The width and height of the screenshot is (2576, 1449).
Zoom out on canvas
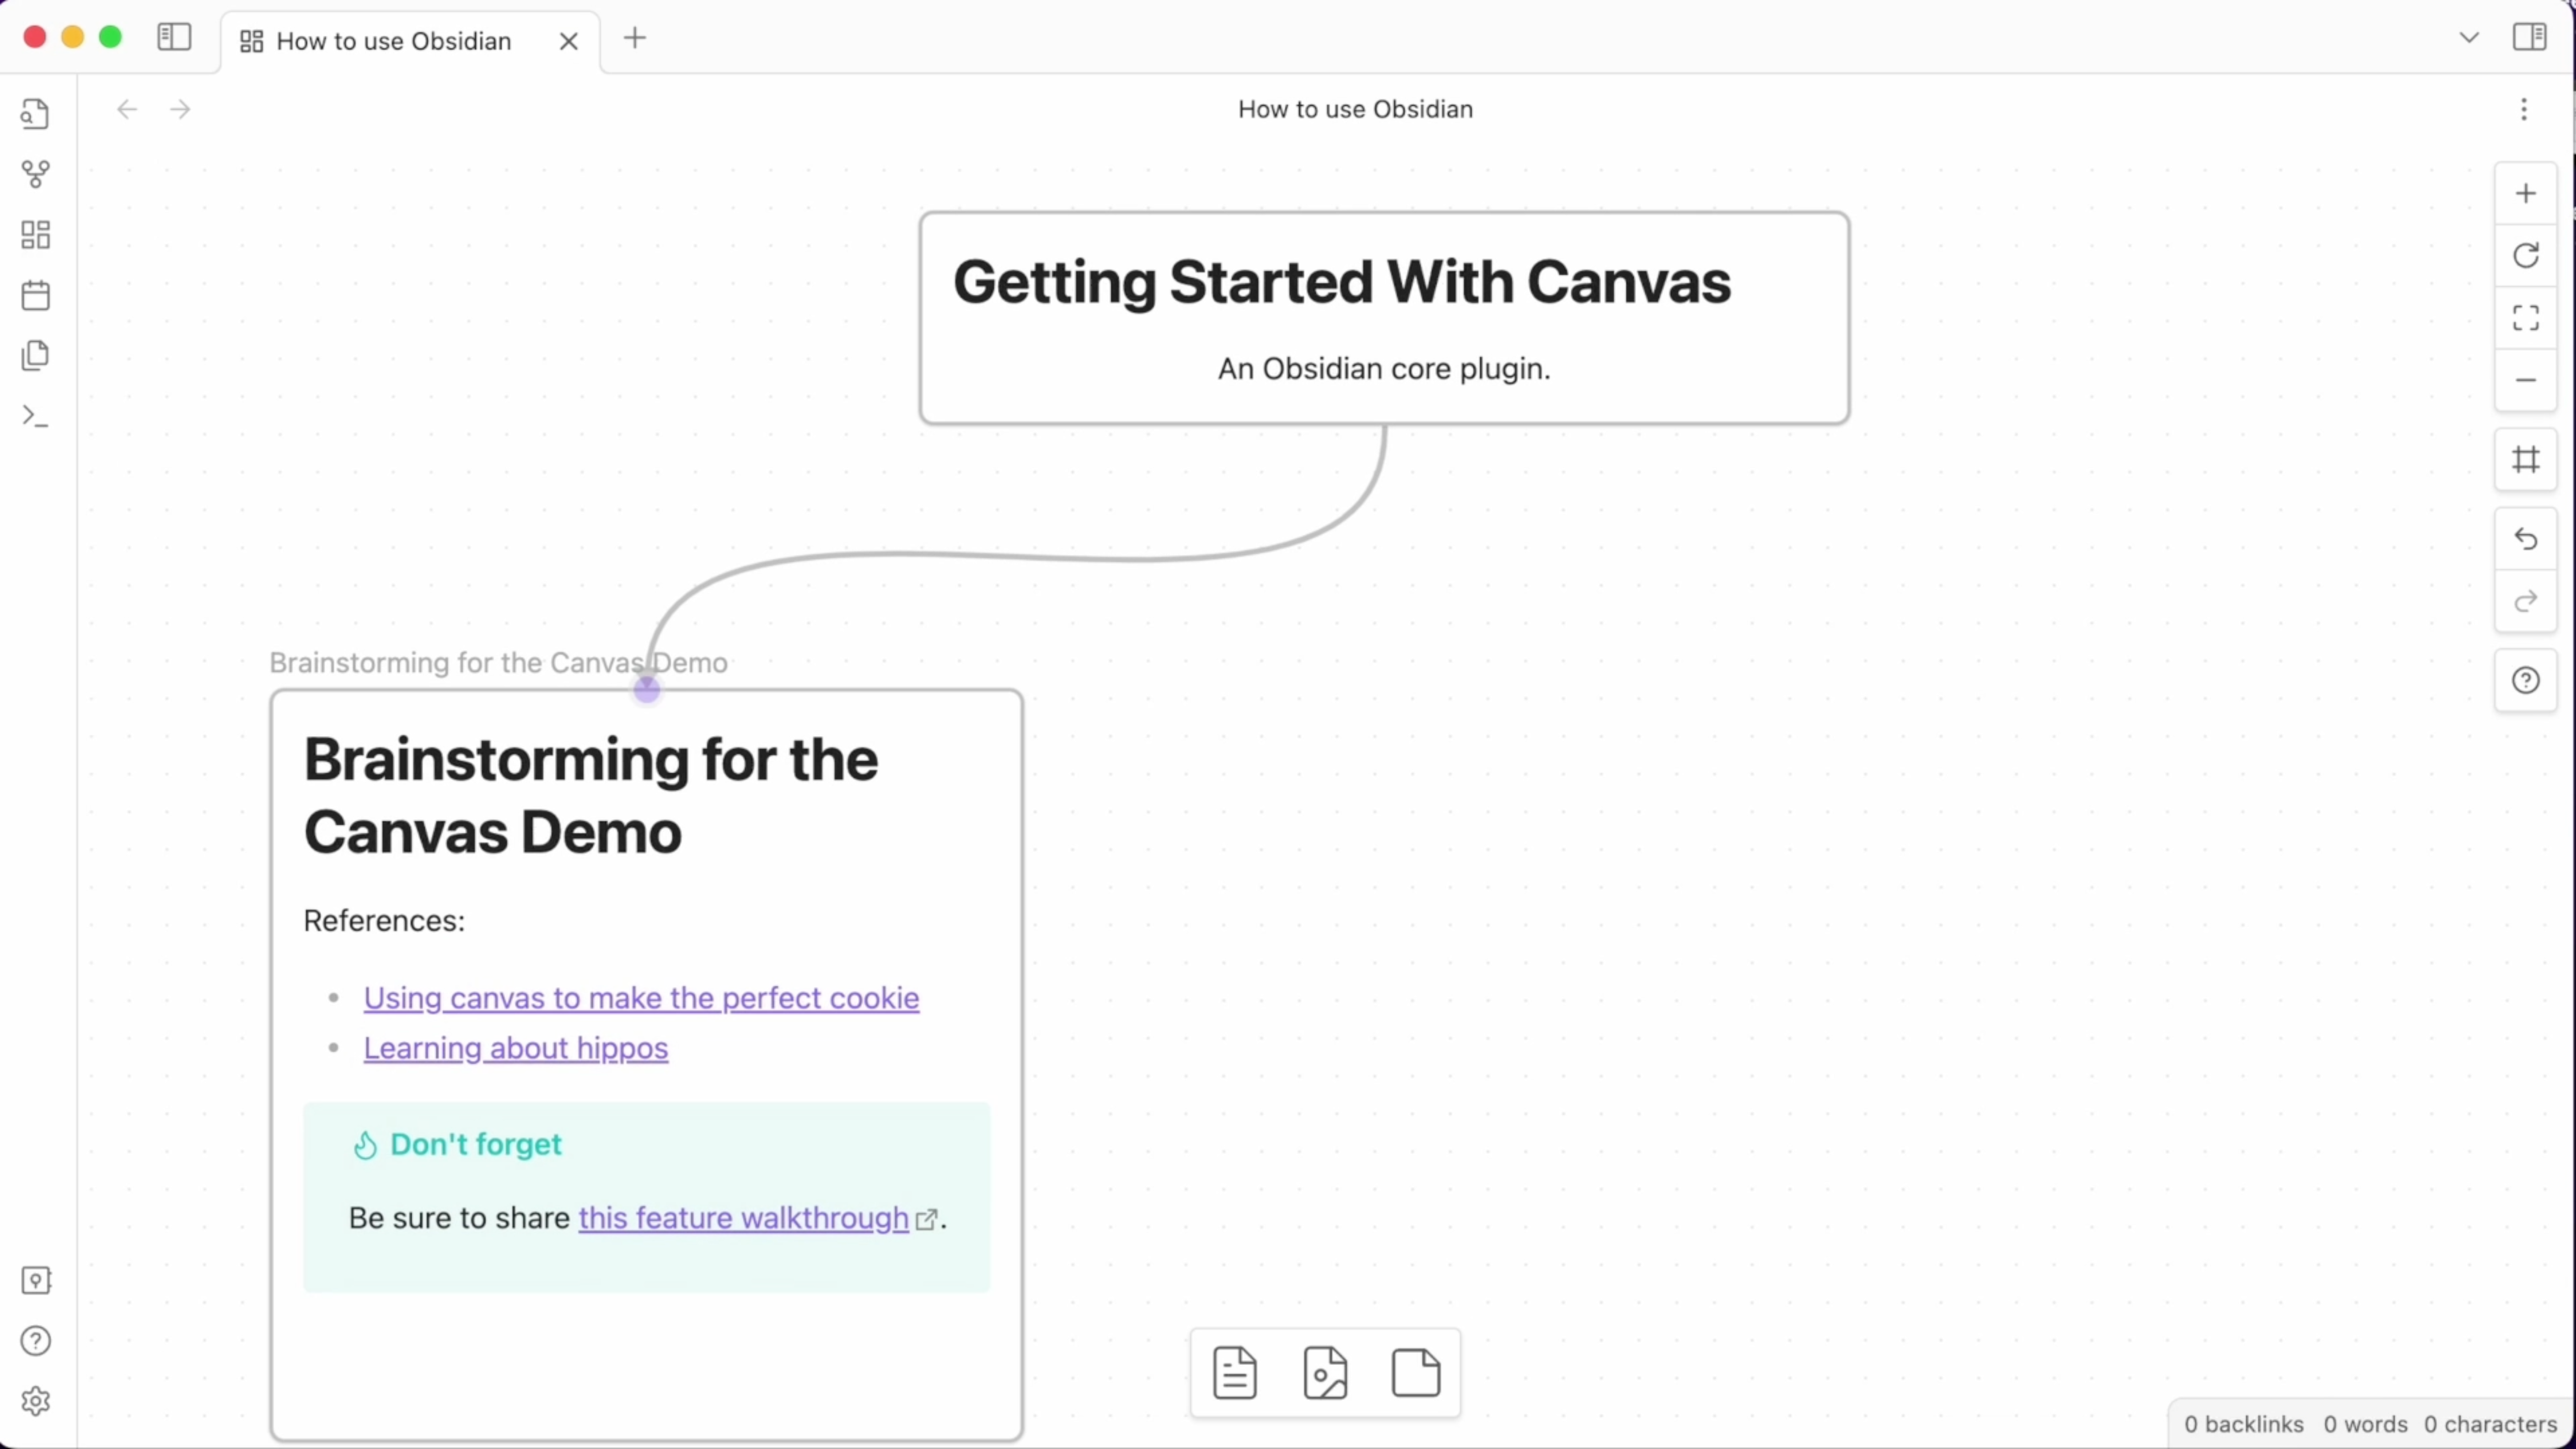(x=2526, y=380)
